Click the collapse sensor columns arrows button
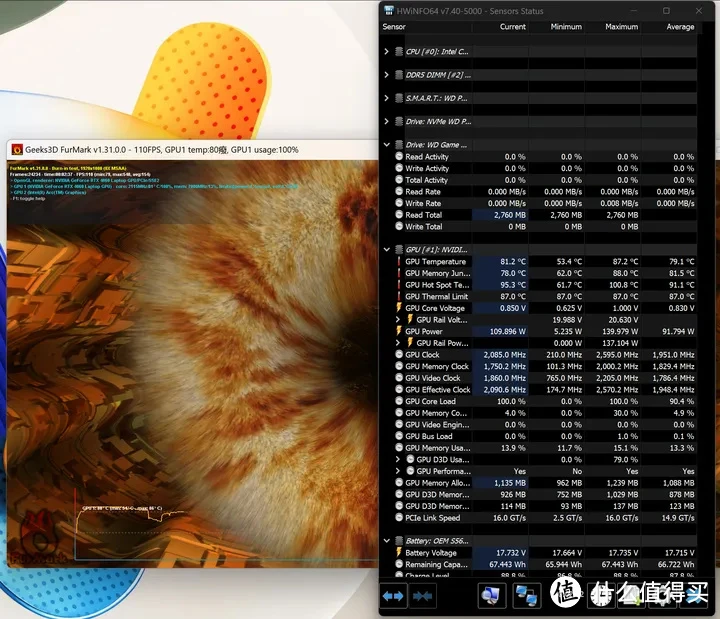This screenshot has width=720, height=619. point(422,596)
